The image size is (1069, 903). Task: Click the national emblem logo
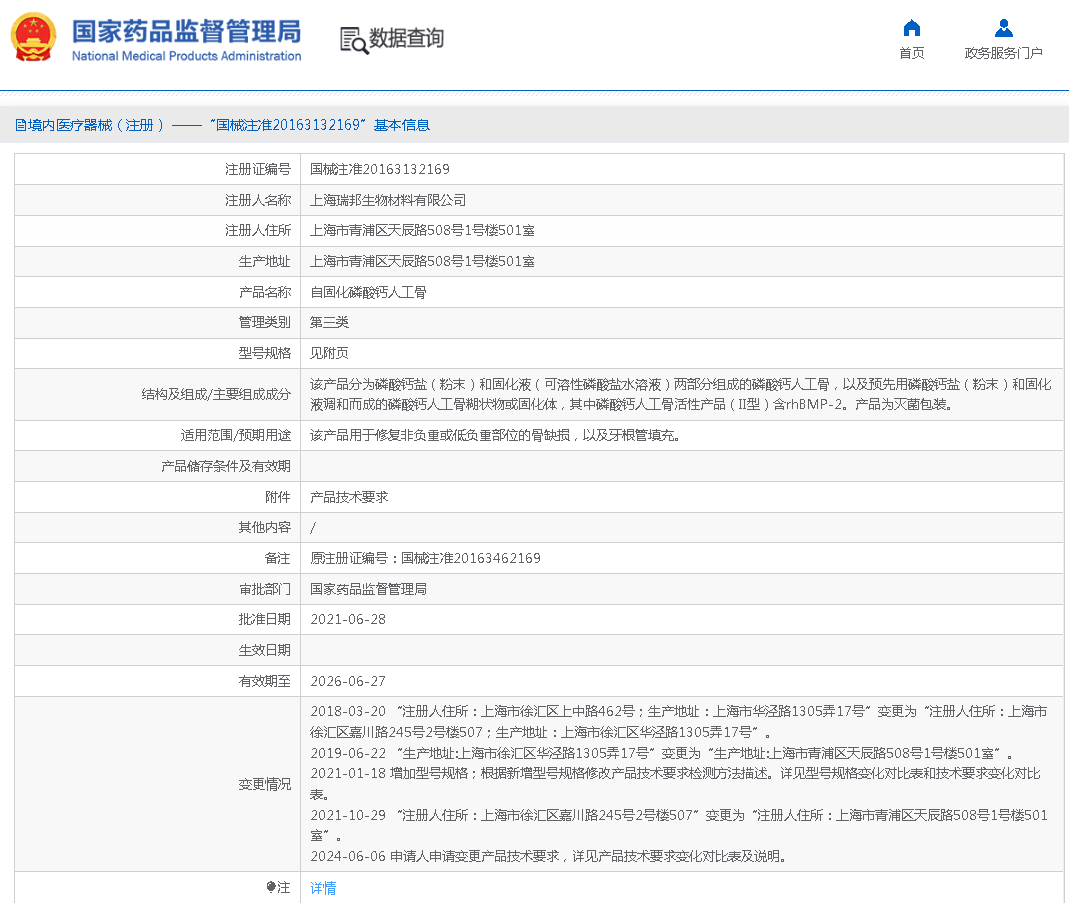point(33,37)
